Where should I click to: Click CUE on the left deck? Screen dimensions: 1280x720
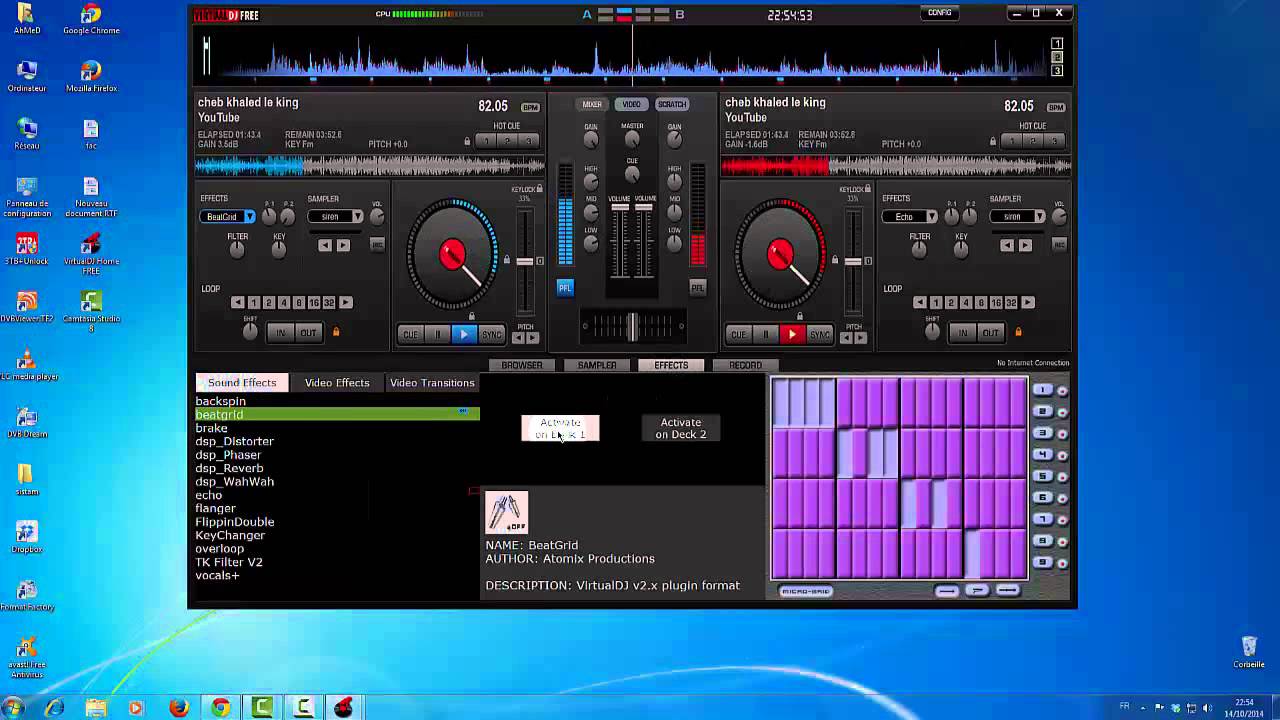410,334
